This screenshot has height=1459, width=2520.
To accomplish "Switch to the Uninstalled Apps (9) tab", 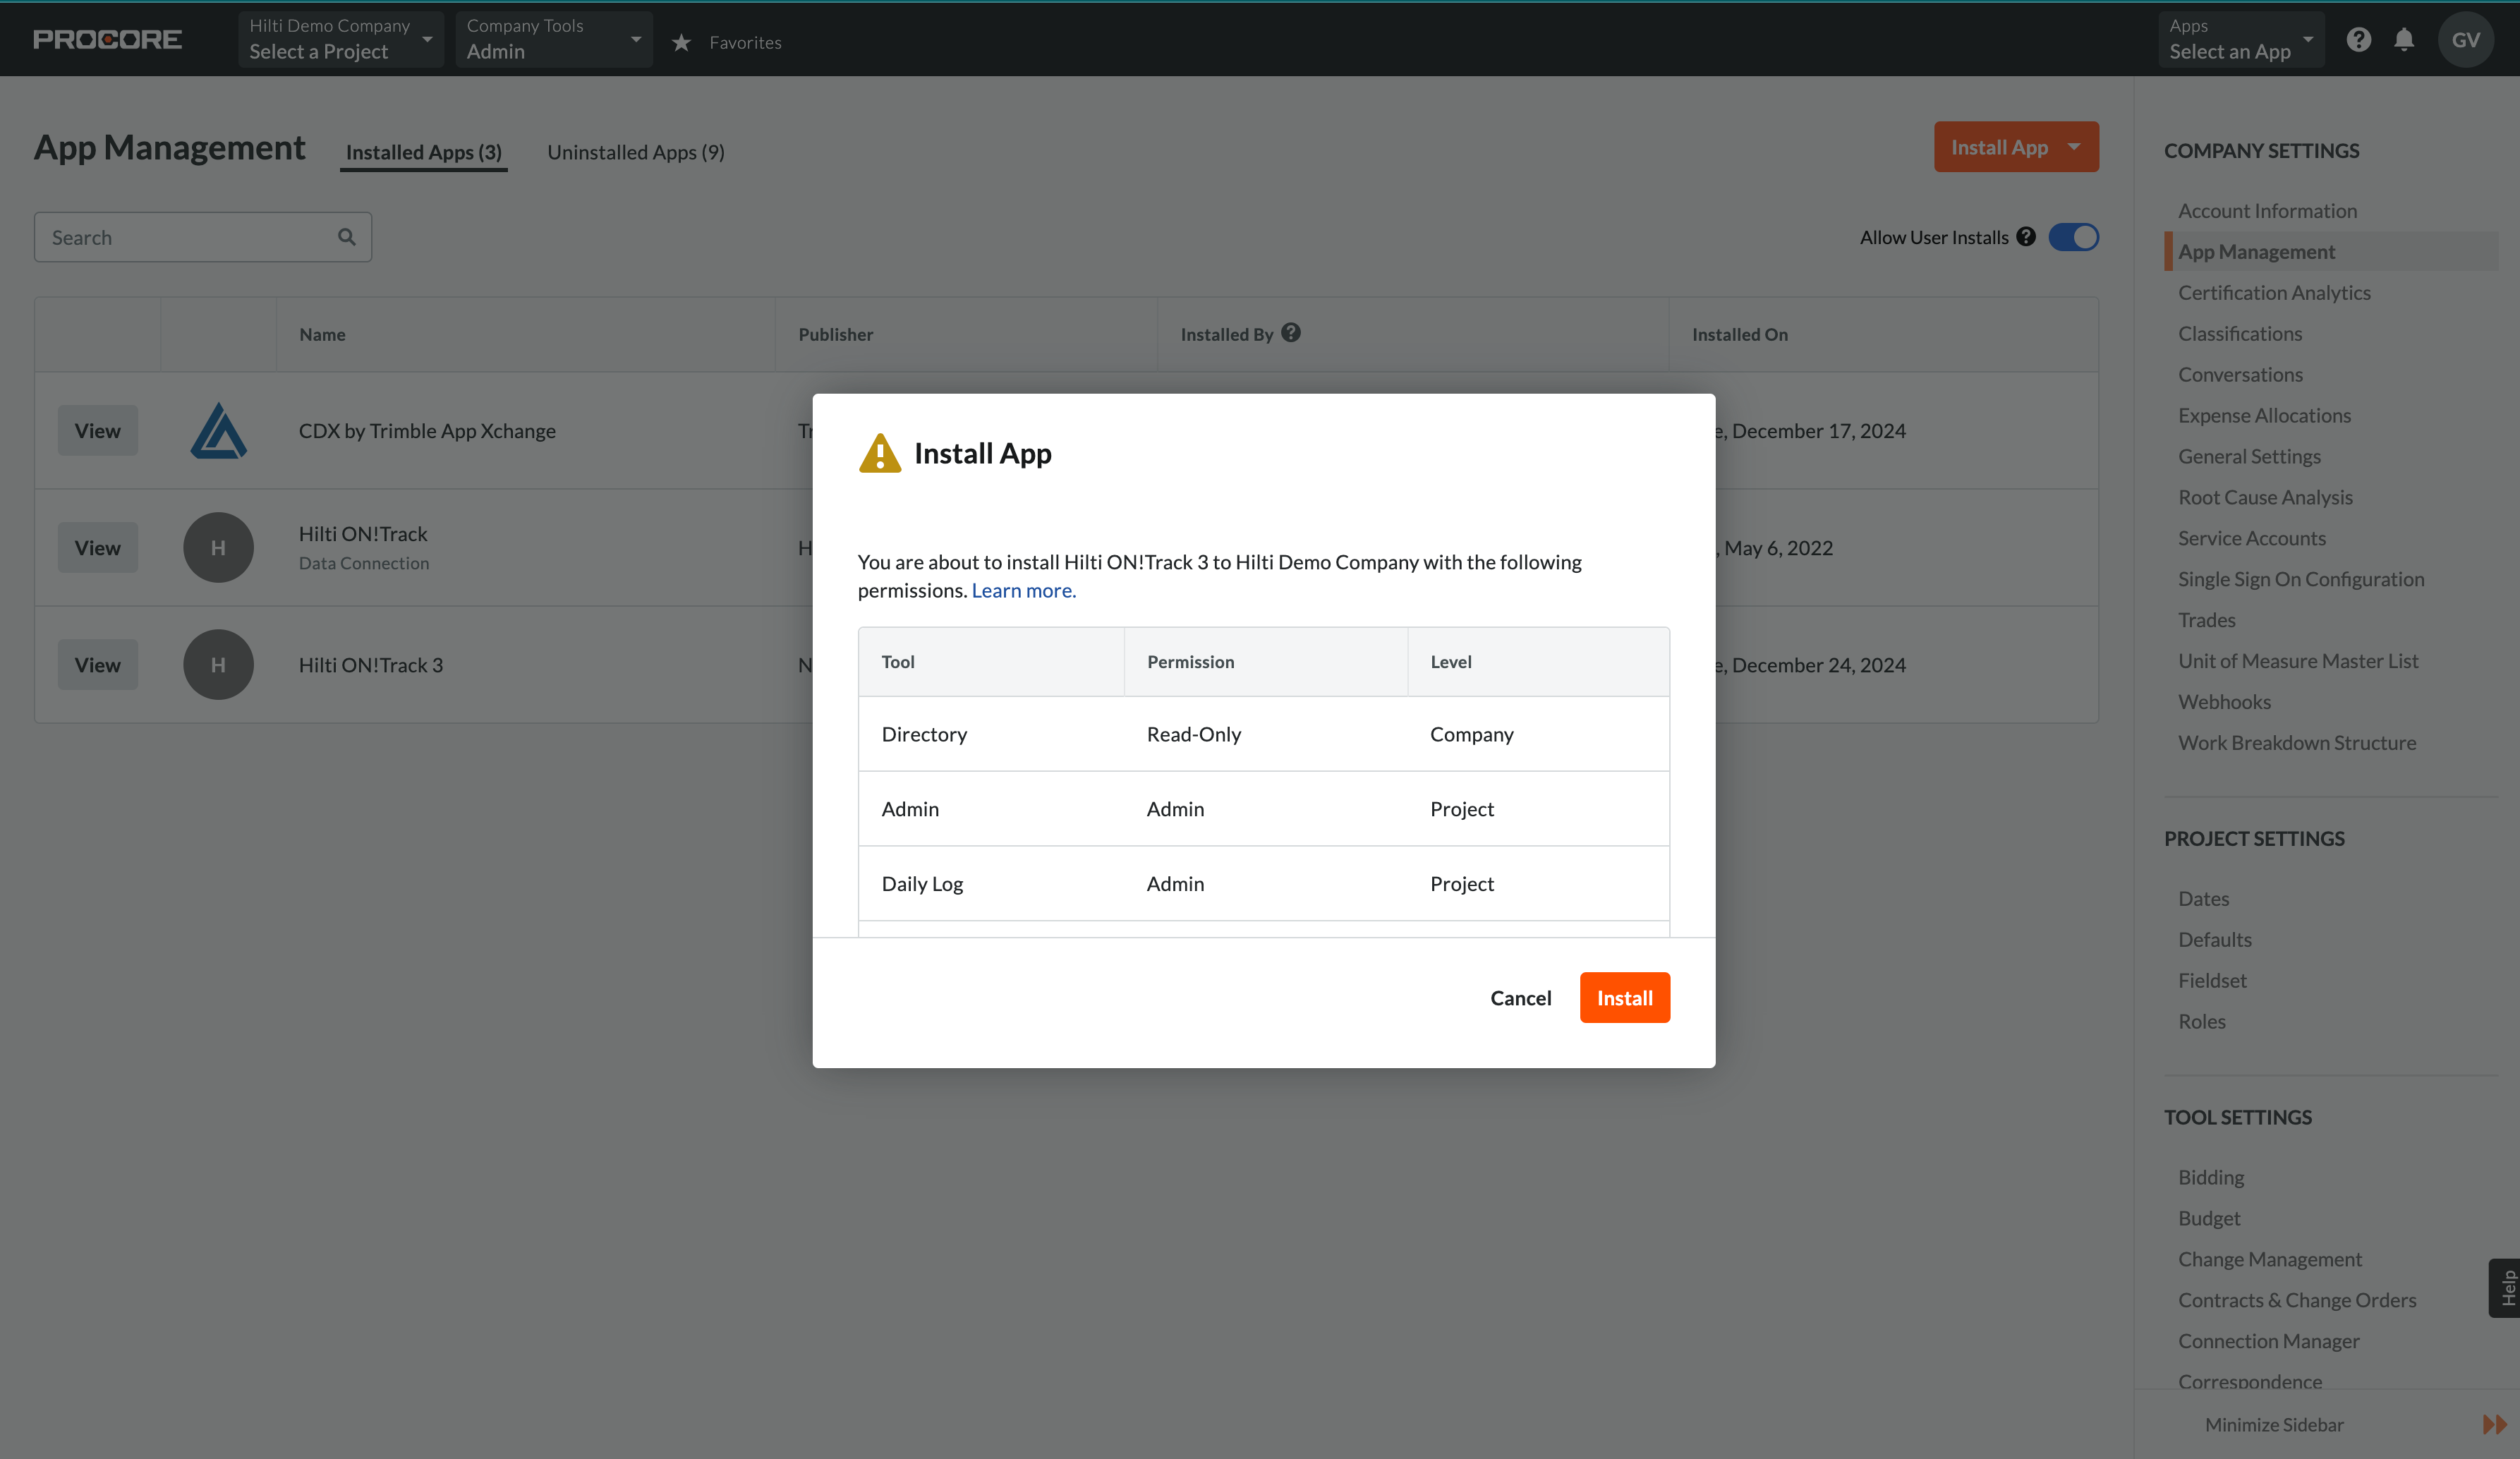I will tap(636, 152).
